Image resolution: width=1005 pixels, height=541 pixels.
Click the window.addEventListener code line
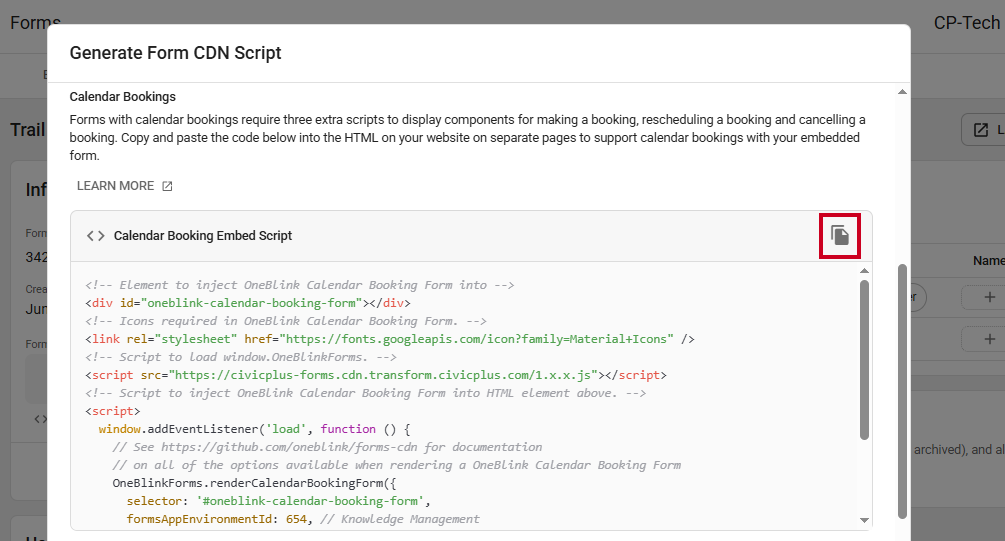click(254, 429)
